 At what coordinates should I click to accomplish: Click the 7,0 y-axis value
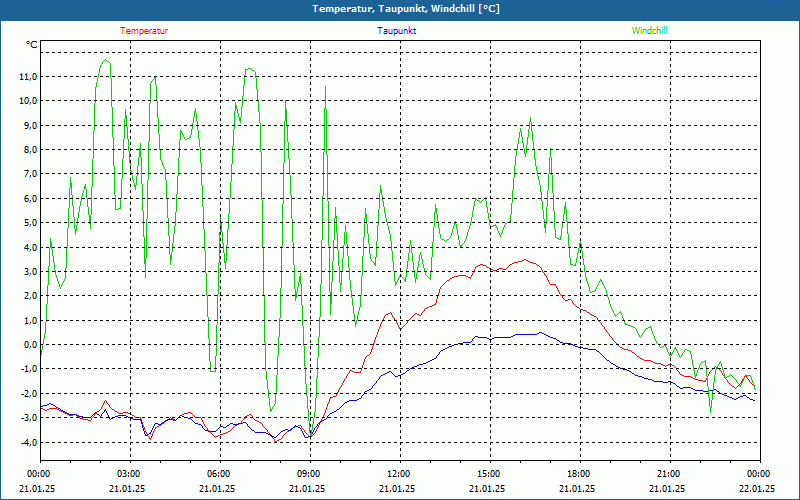tap(30, 174)
